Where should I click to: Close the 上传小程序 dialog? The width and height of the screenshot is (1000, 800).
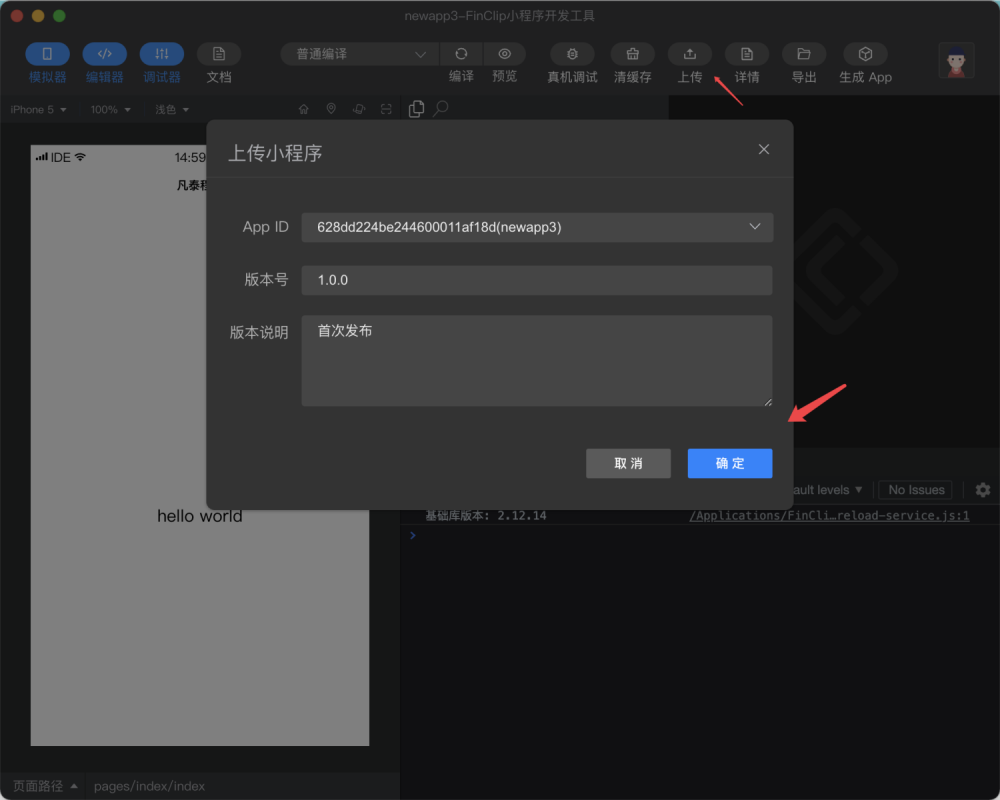tap(763, 149)
